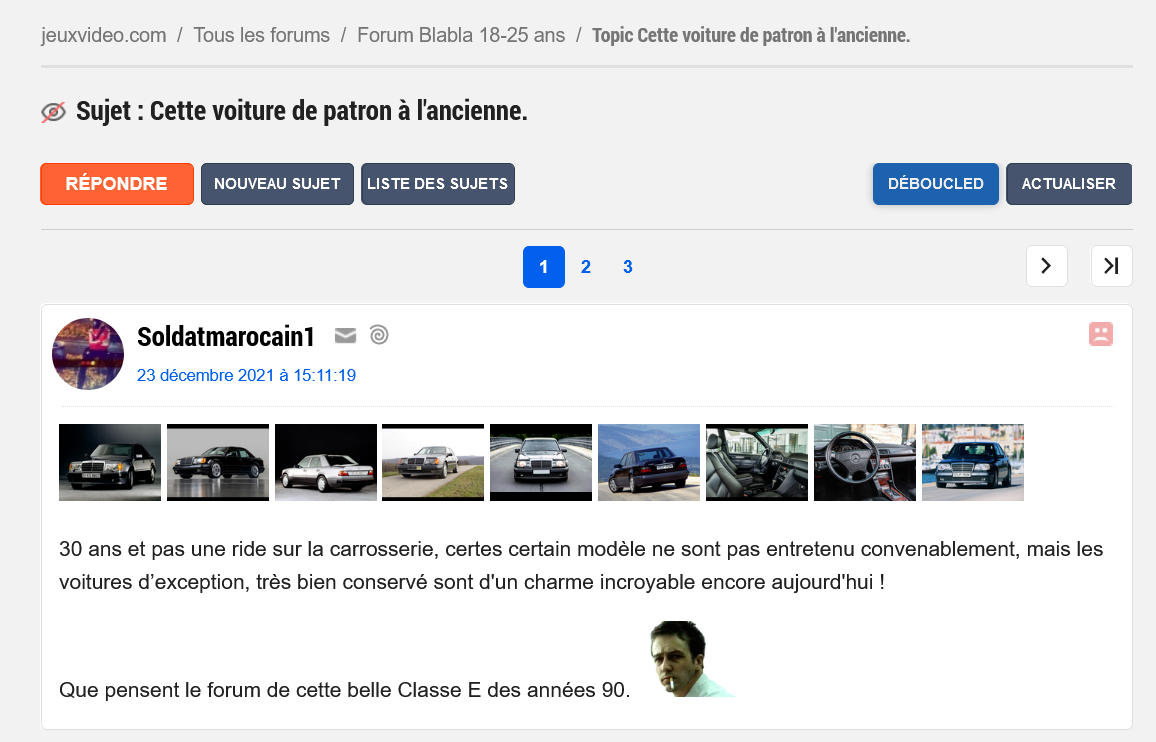Send private message via envelope icon
Screen dimensions: 1156x742
coord(345,336)
